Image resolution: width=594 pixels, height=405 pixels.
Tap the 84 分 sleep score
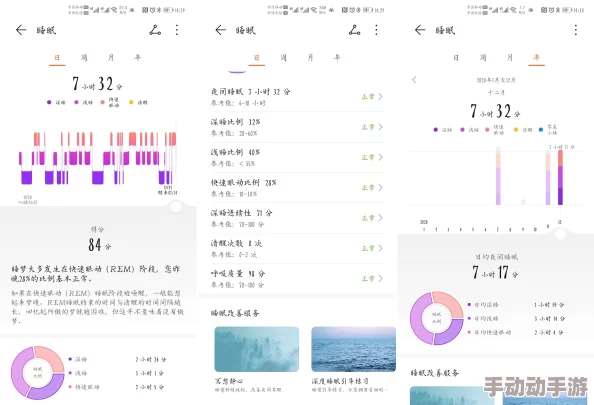coord(100,245)
